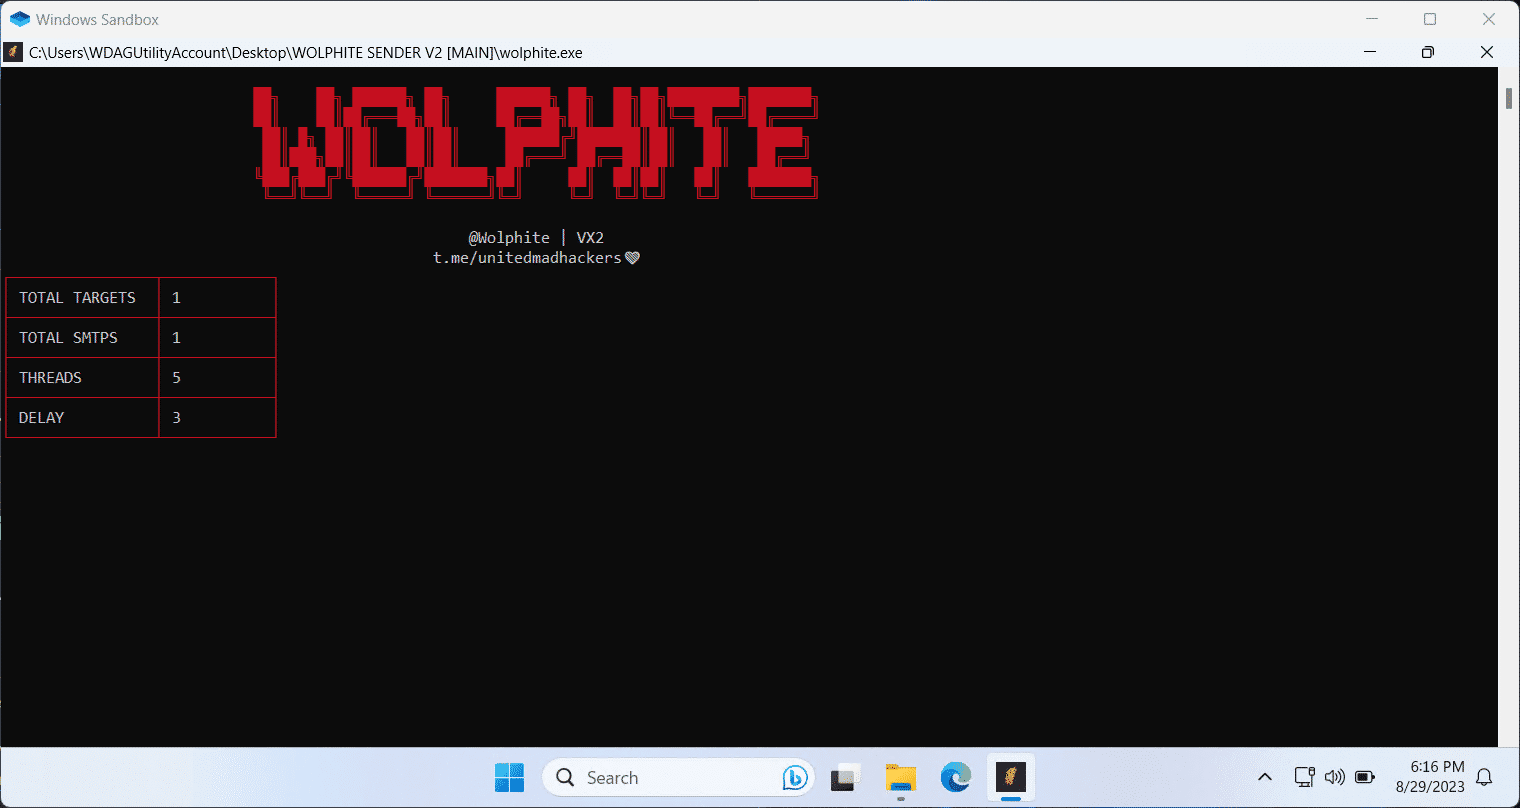This screenshot has width=1520, height=808.
Task: Open the clock showing 6:16 PM
Action: (1430, 777)
